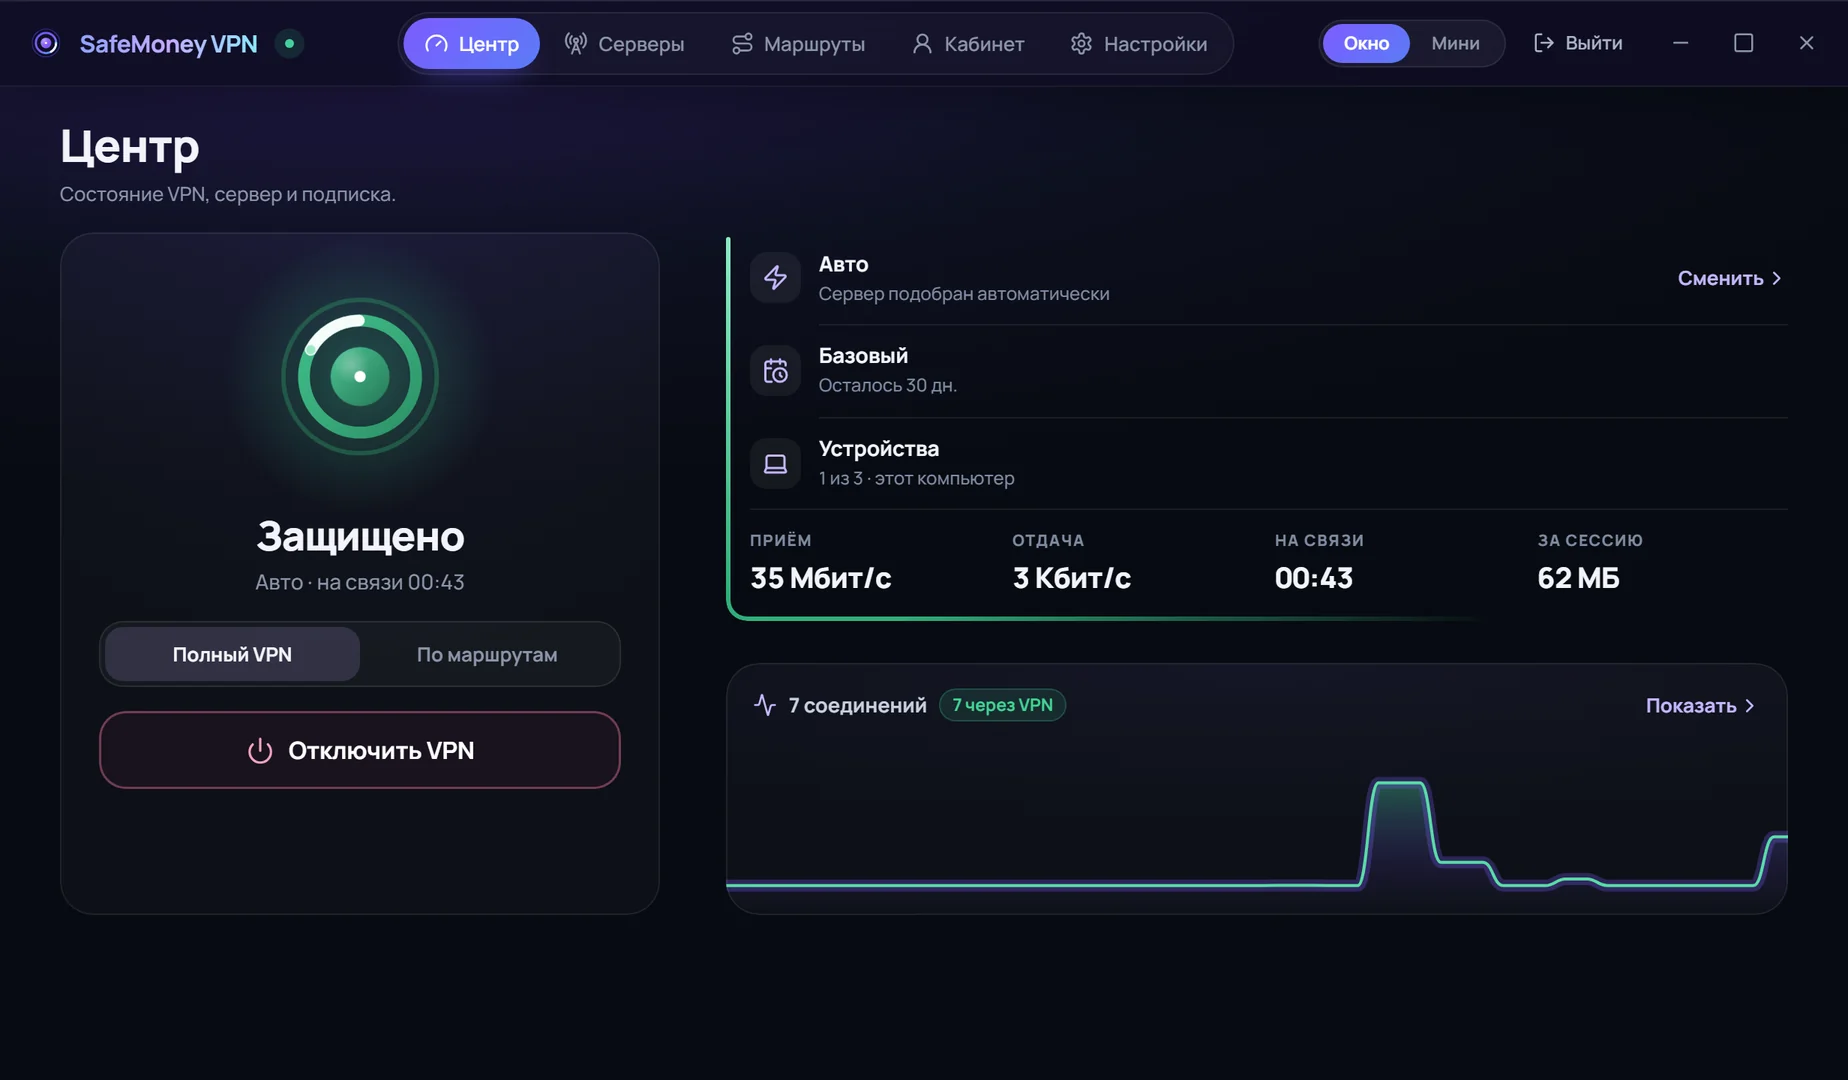
Task: Click the 62 МБ session traffic value
Action: coord(1578,578)
